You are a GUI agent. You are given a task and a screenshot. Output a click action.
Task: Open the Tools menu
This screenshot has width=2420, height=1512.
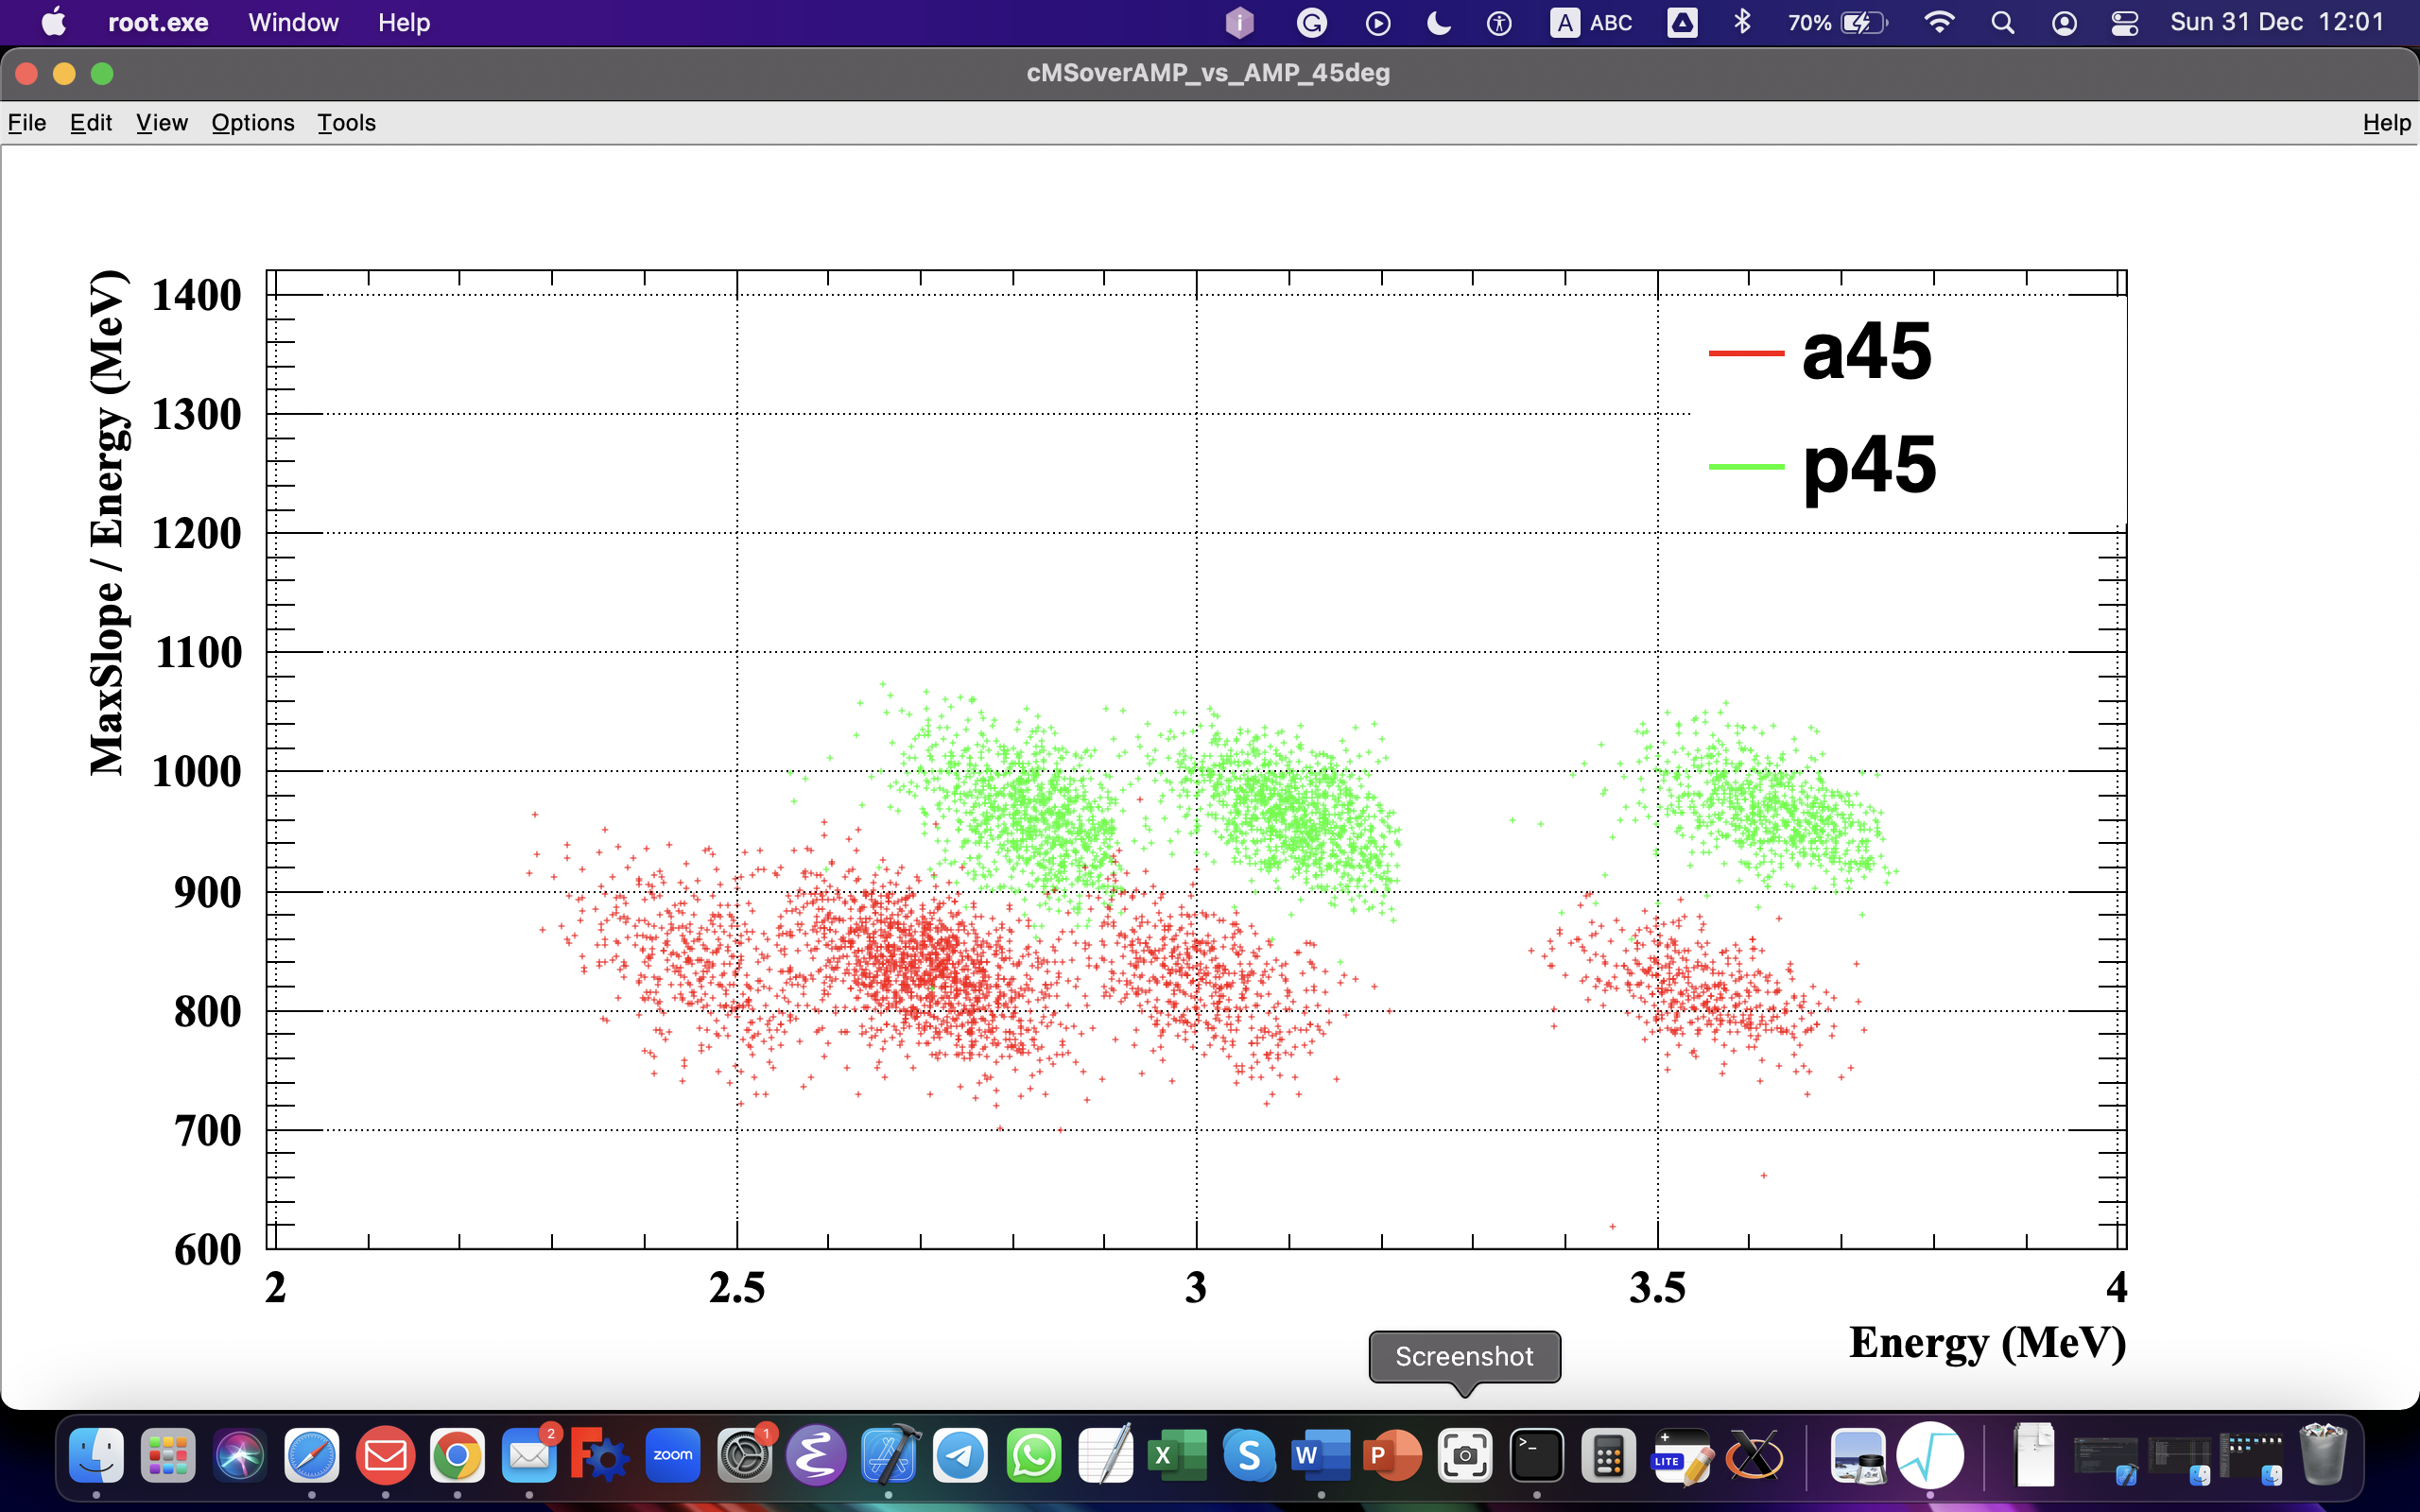[x=346, y=122]
